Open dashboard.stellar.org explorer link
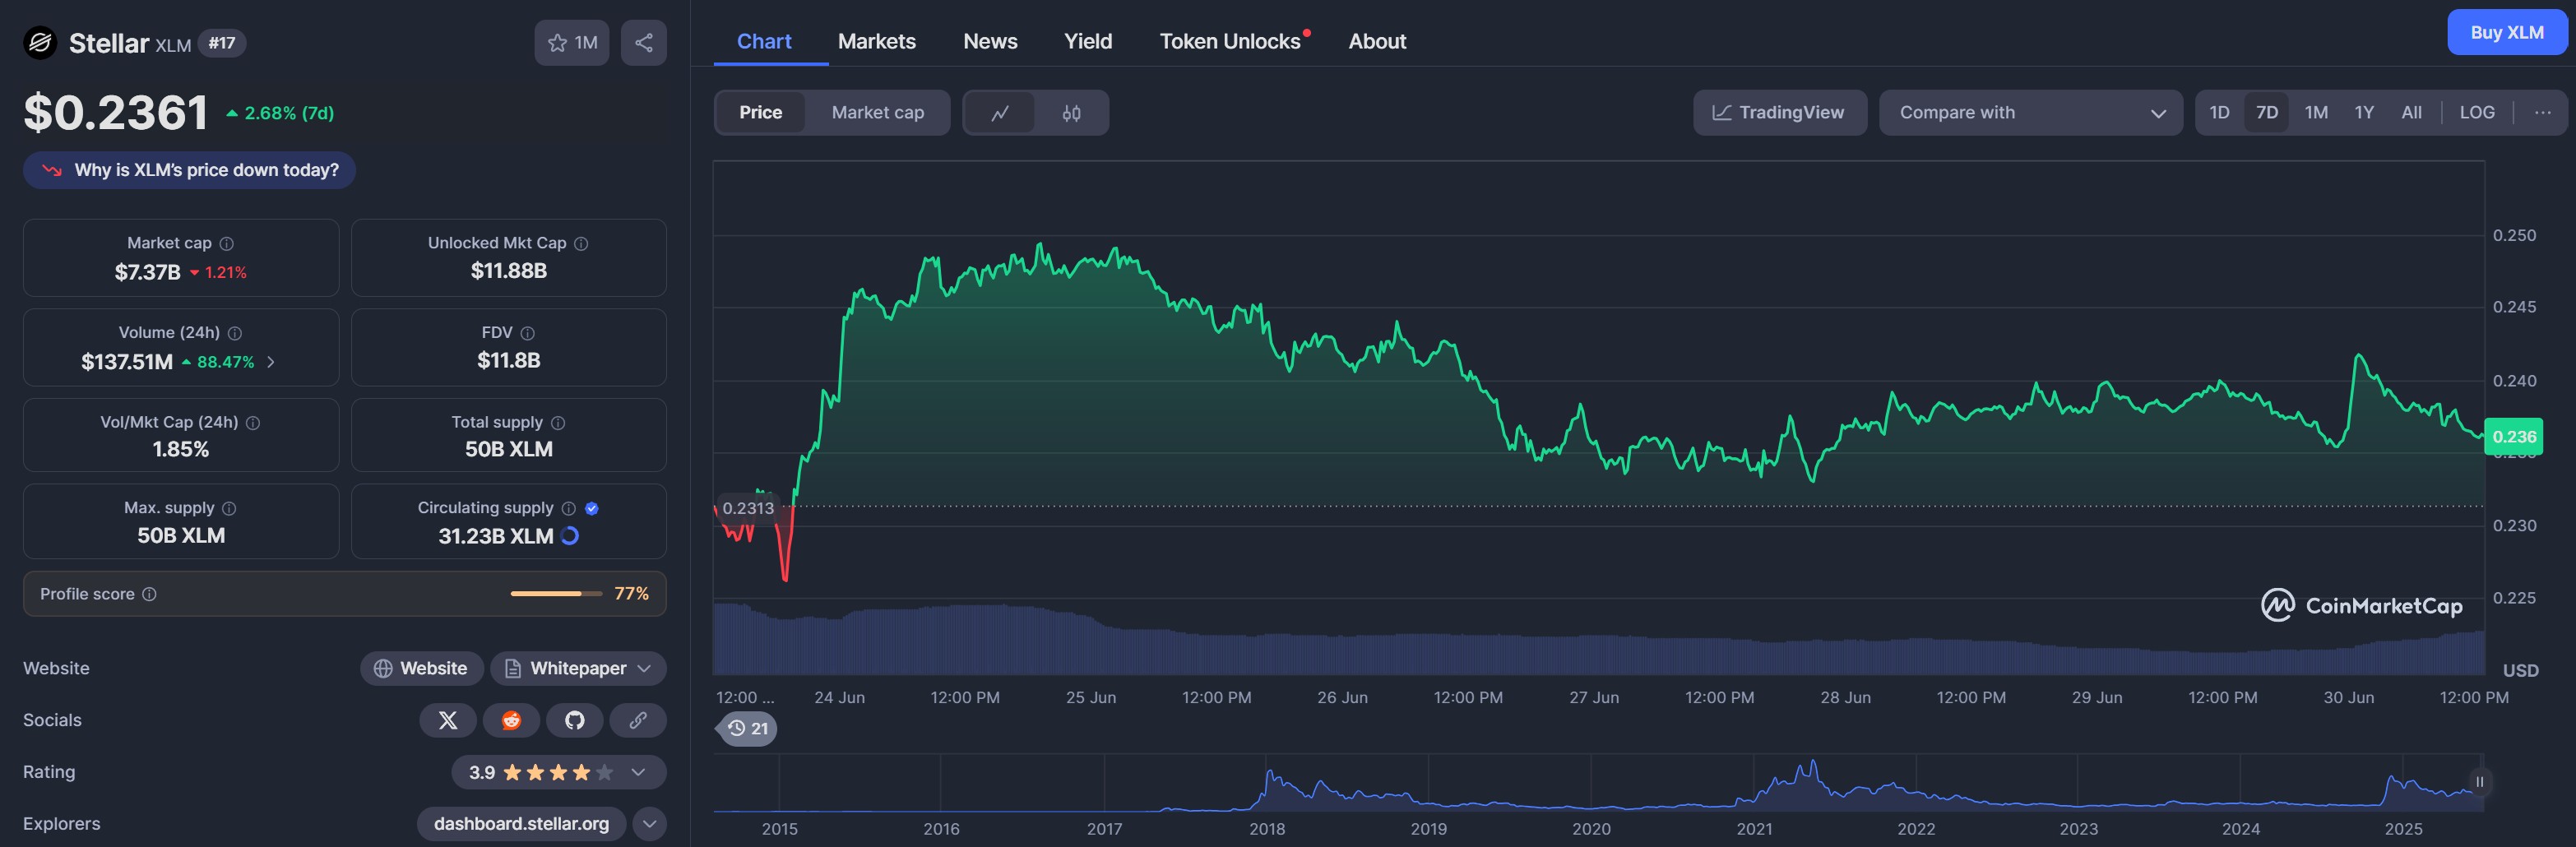The image size is (2576, 847). [x=521, y=824]
